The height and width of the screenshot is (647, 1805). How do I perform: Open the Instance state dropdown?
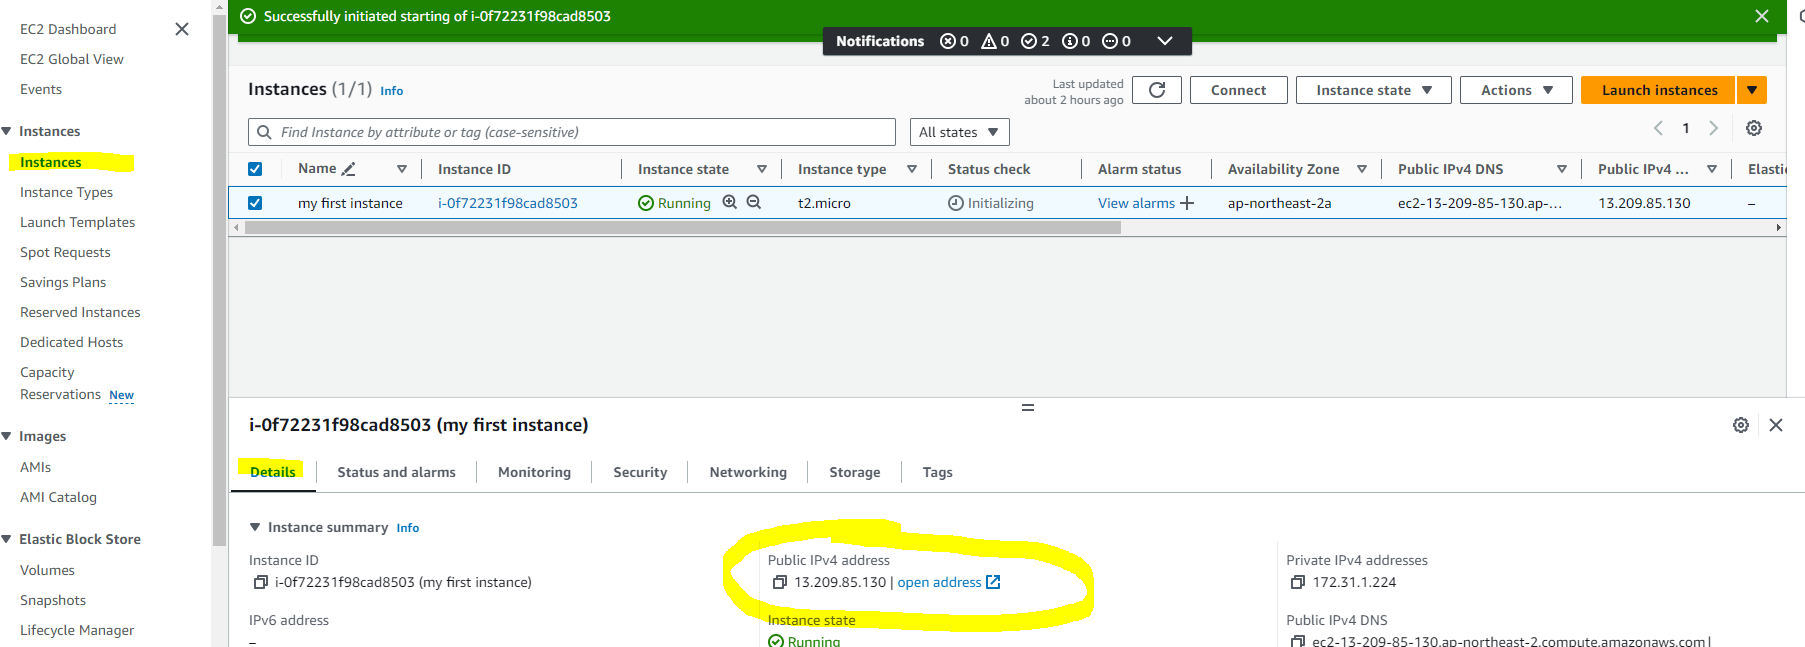coord(1374,90)
